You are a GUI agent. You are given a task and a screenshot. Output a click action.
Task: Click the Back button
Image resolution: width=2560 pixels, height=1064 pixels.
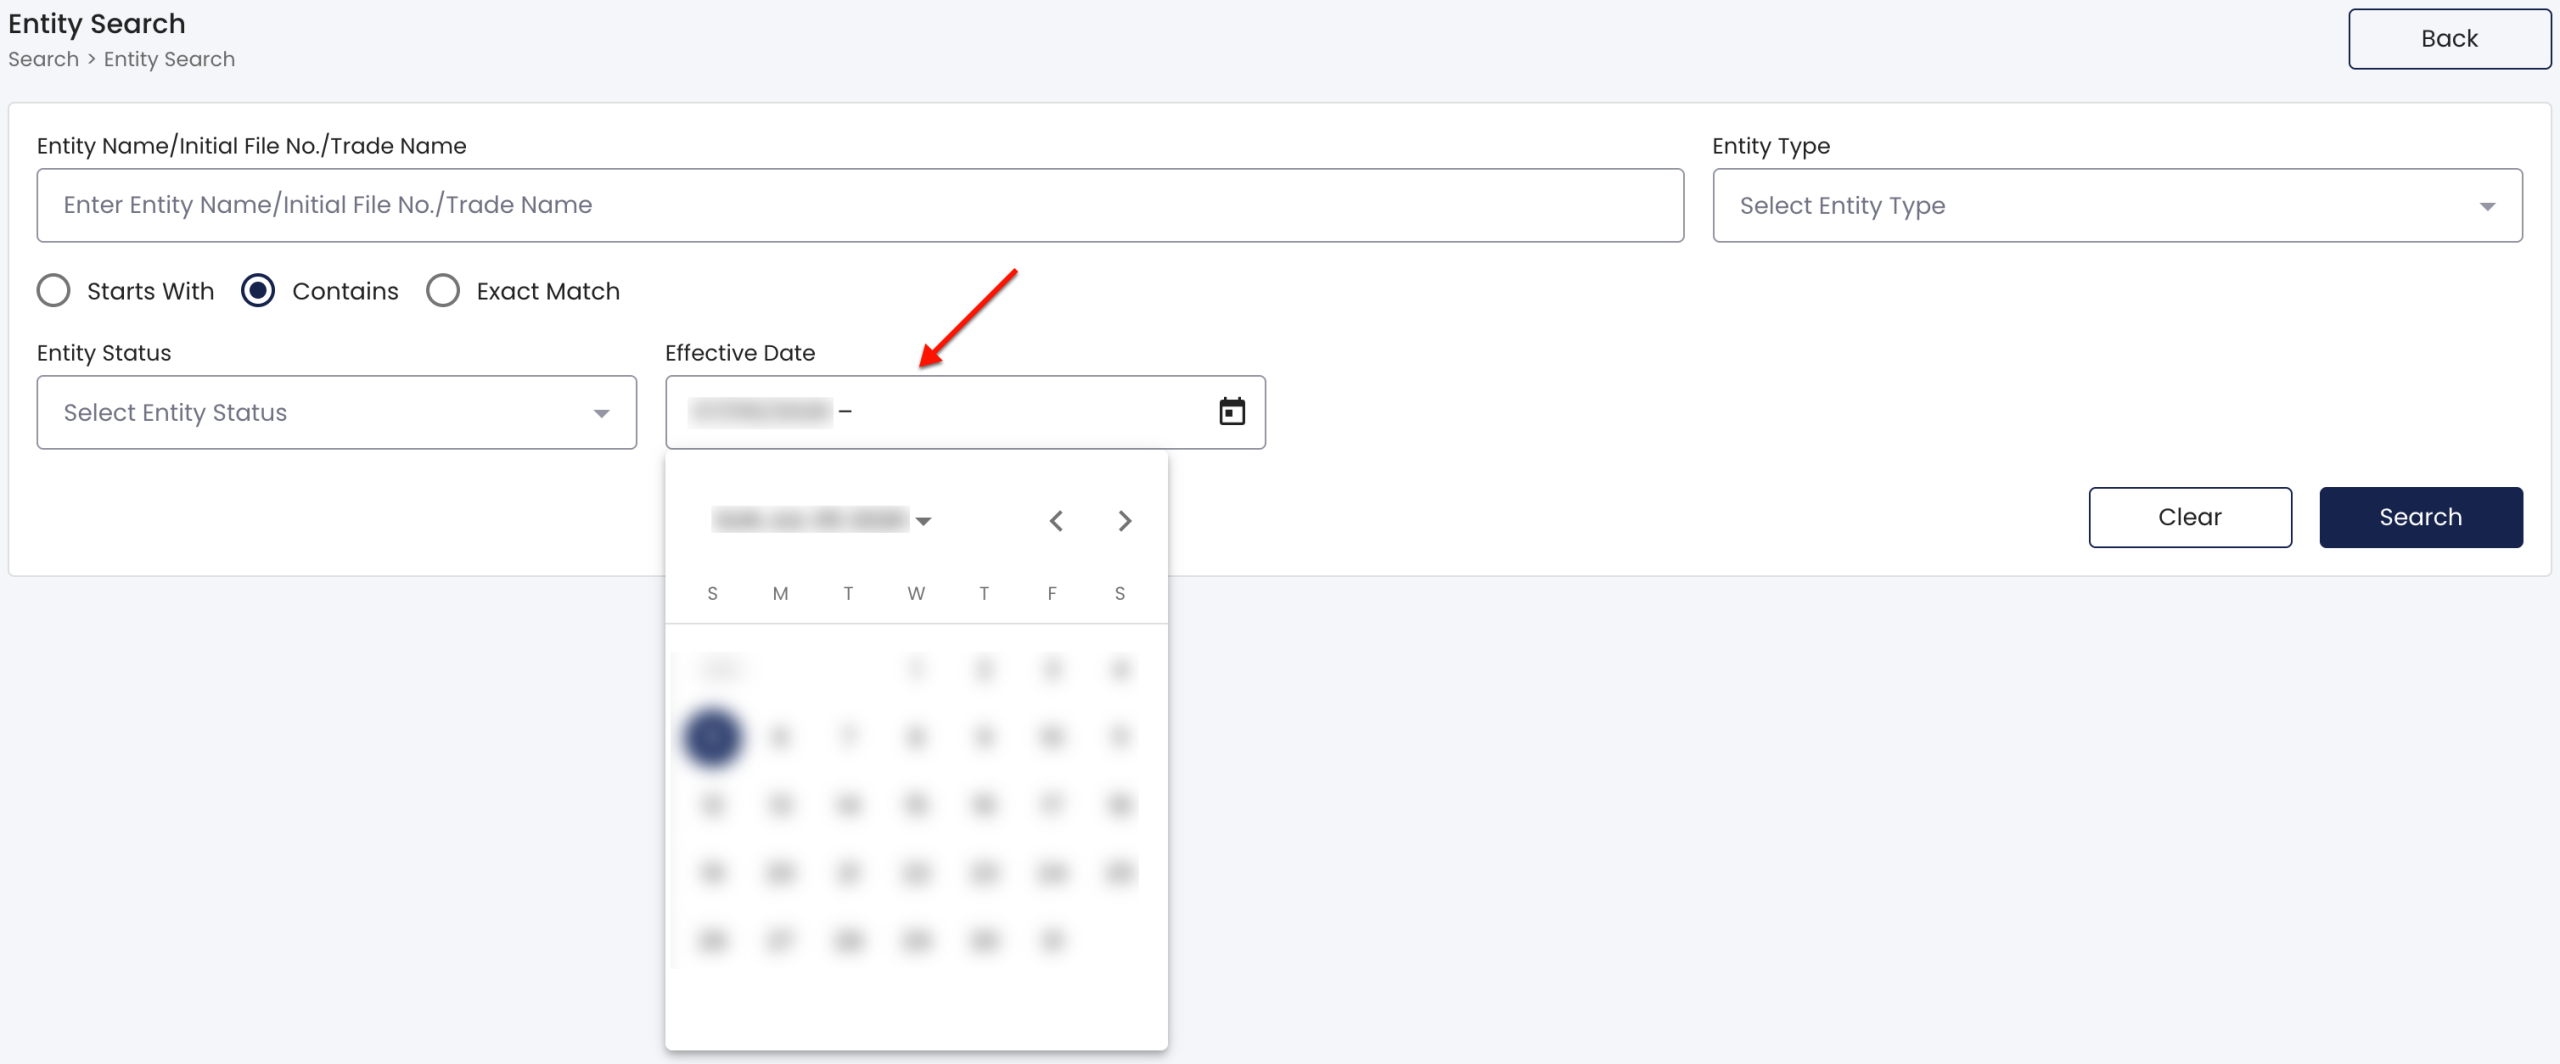[x=2449, y=39]
